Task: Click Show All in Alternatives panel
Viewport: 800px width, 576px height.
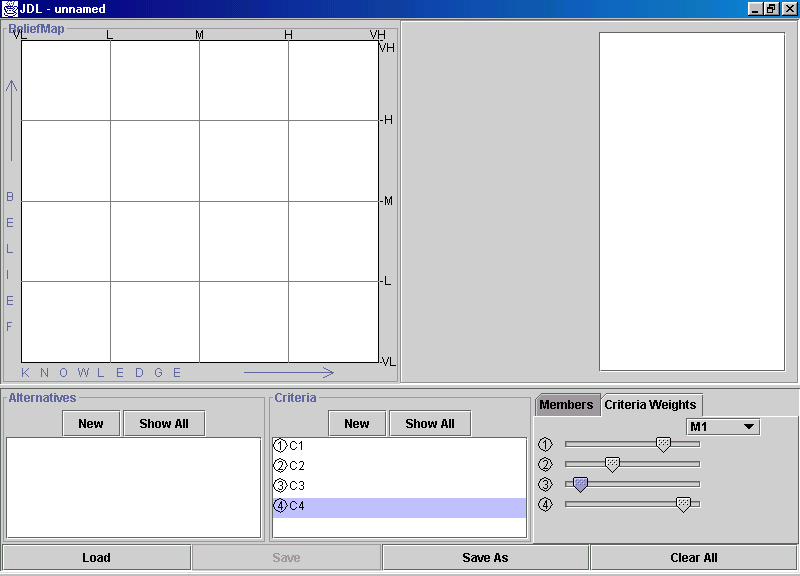Action: point(164,423)
